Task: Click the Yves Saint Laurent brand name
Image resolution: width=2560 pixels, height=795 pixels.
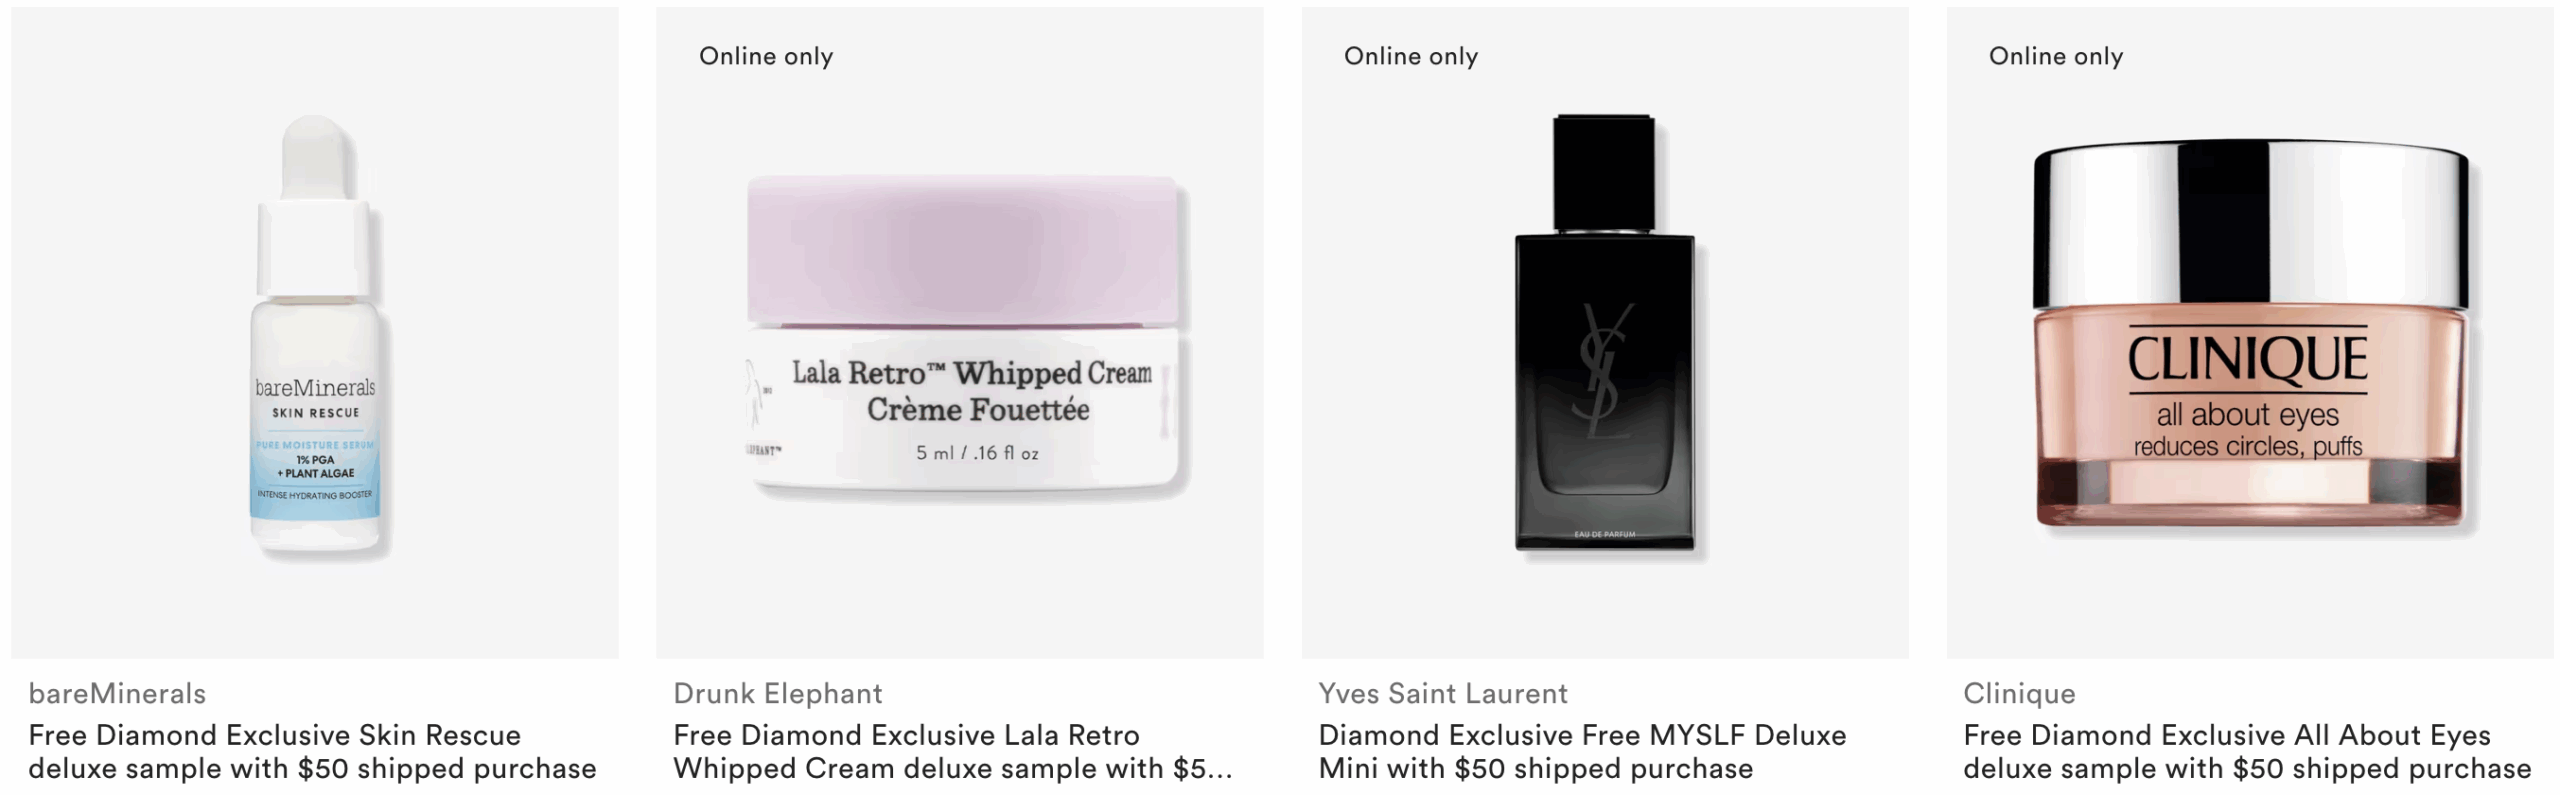Action: 1443,693
